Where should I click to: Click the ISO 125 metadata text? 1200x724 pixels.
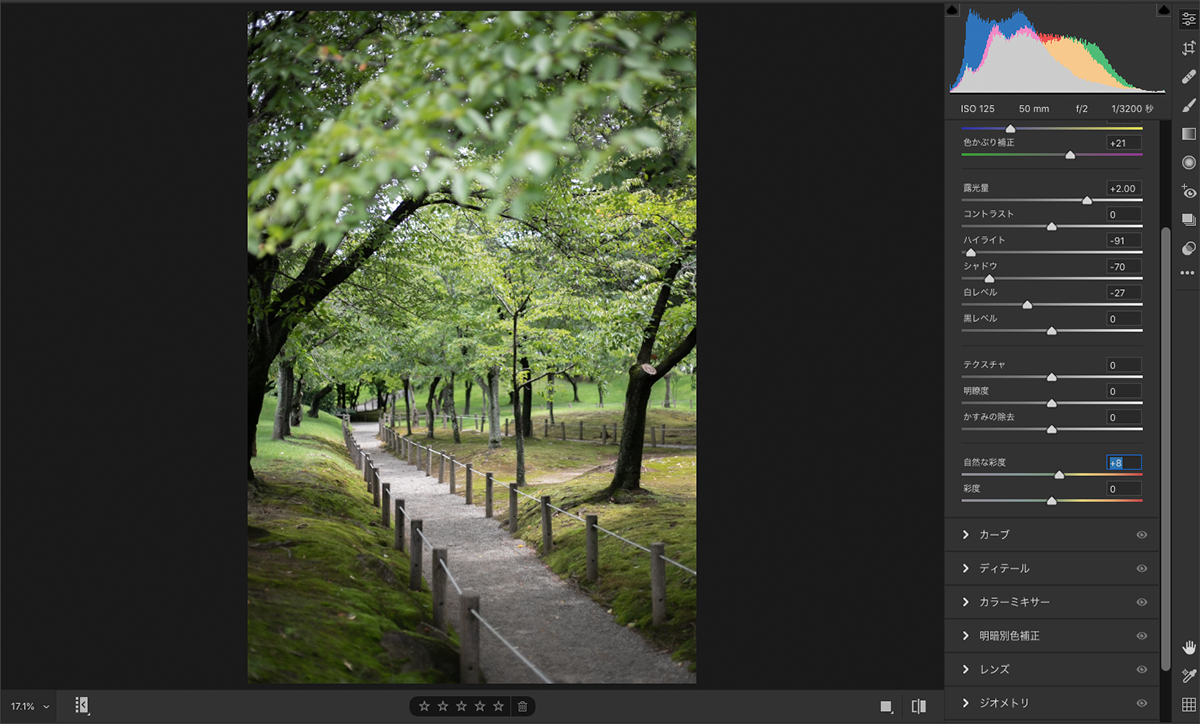(977, 108)
